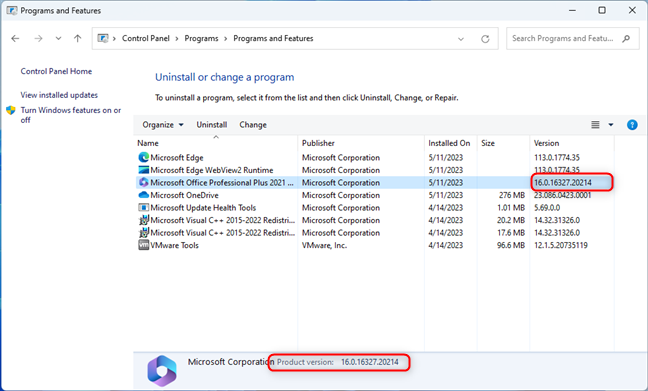Go up one level with the up arrow
This screenshot has height=391, width=648.
[x=77, y=38]
